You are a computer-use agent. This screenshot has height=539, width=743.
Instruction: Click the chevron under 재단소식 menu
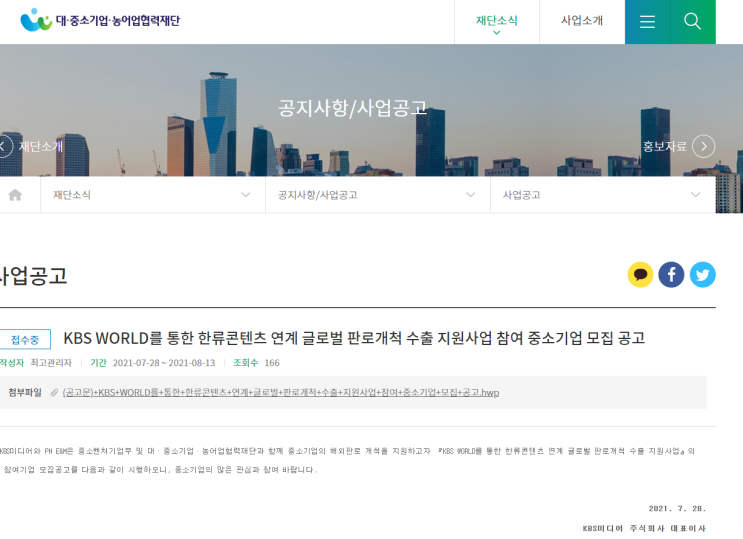point(497,33)
